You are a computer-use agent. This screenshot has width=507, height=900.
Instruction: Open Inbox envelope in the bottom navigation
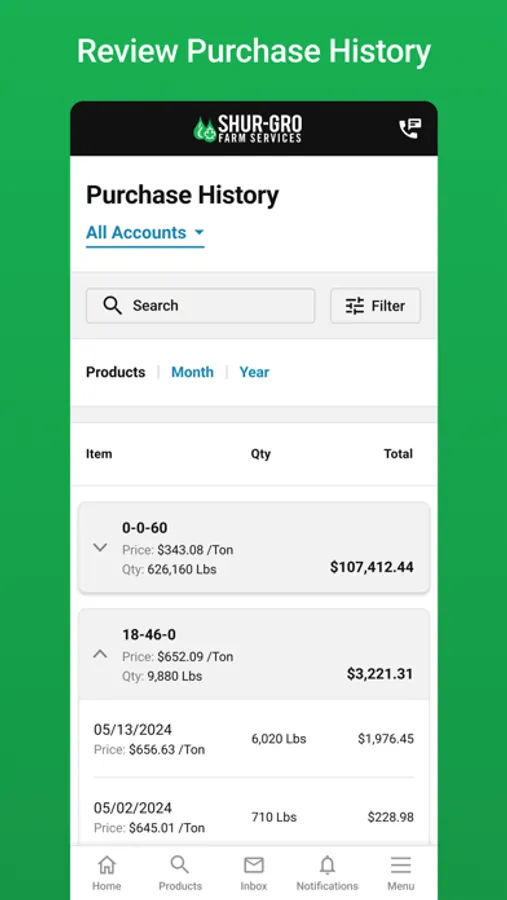pos(254,873)
